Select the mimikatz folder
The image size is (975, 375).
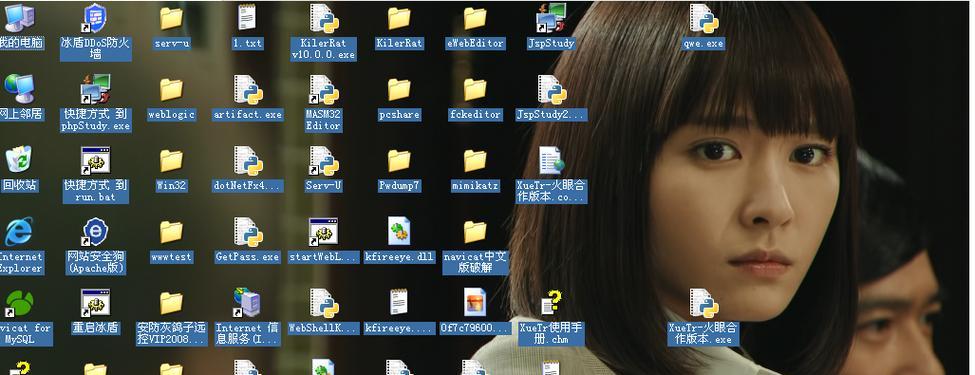coord(475,161)
